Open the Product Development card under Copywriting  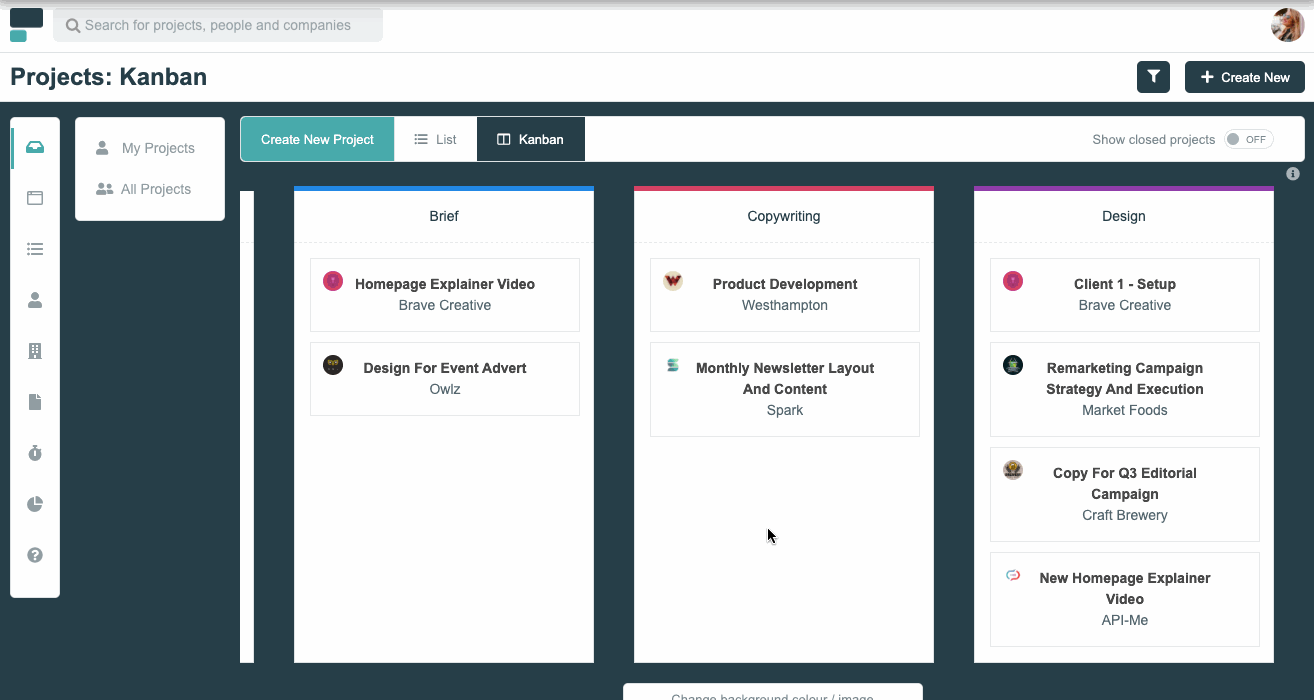coord(784,294)
